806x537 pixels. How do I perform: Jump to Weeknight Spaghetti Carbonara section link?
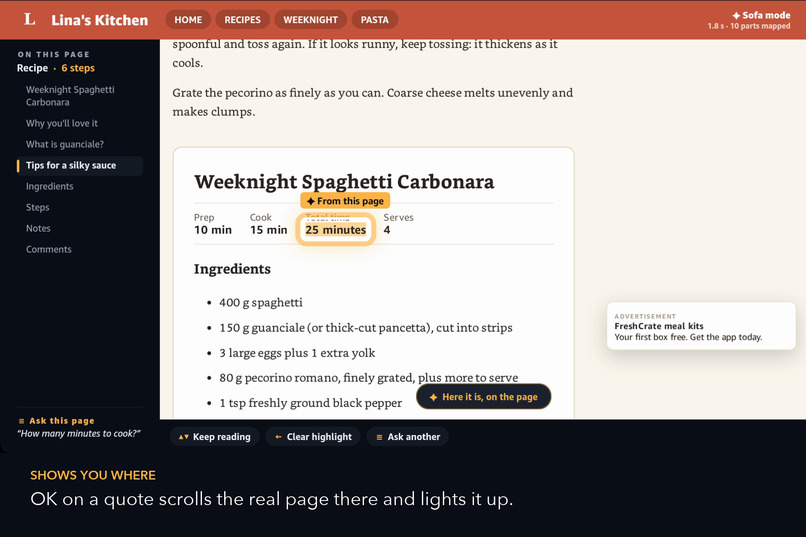click(x=70, y=96)
